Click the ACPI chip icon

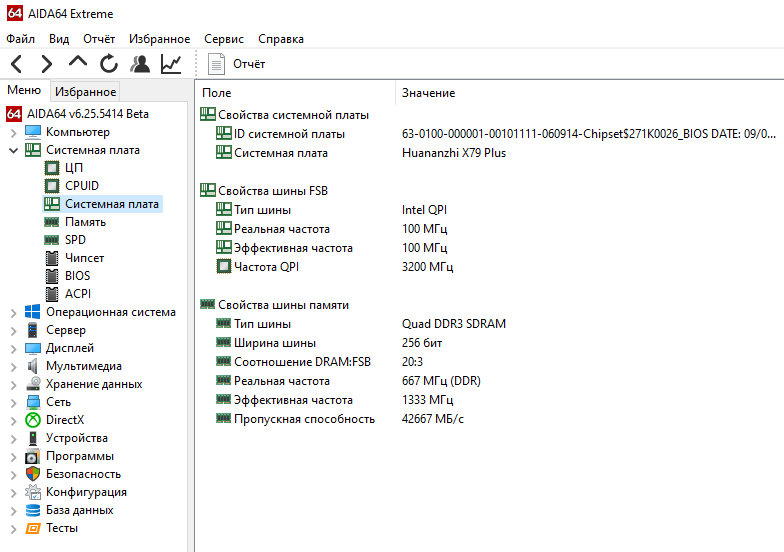52,294
